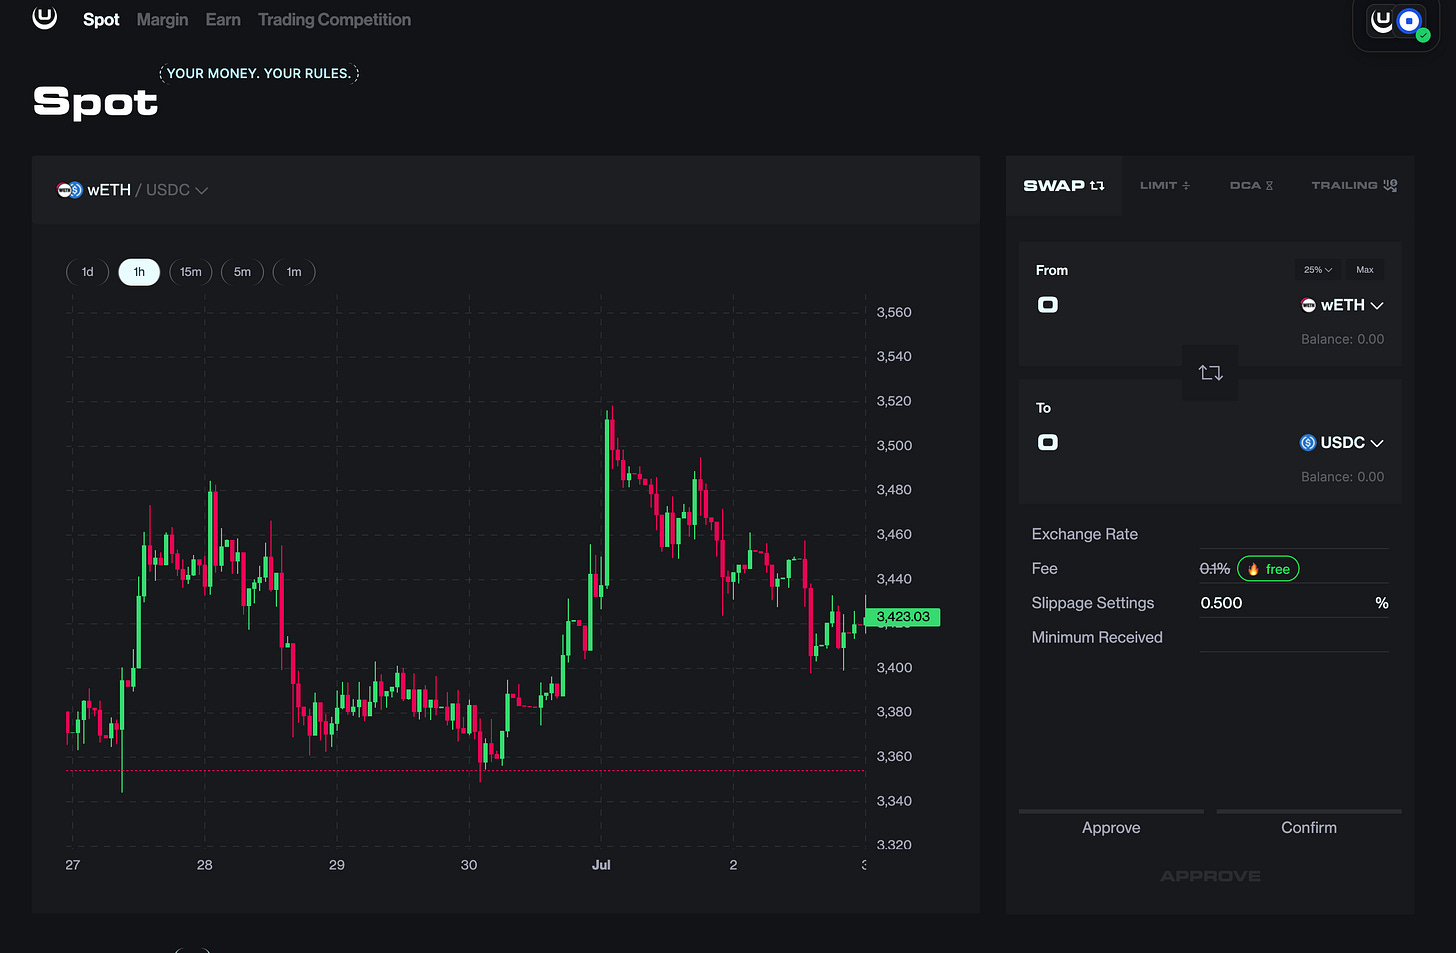Click the To Balance: 0.00 text
Viewport: 1456px width, 953px height.
point(1342,477)
